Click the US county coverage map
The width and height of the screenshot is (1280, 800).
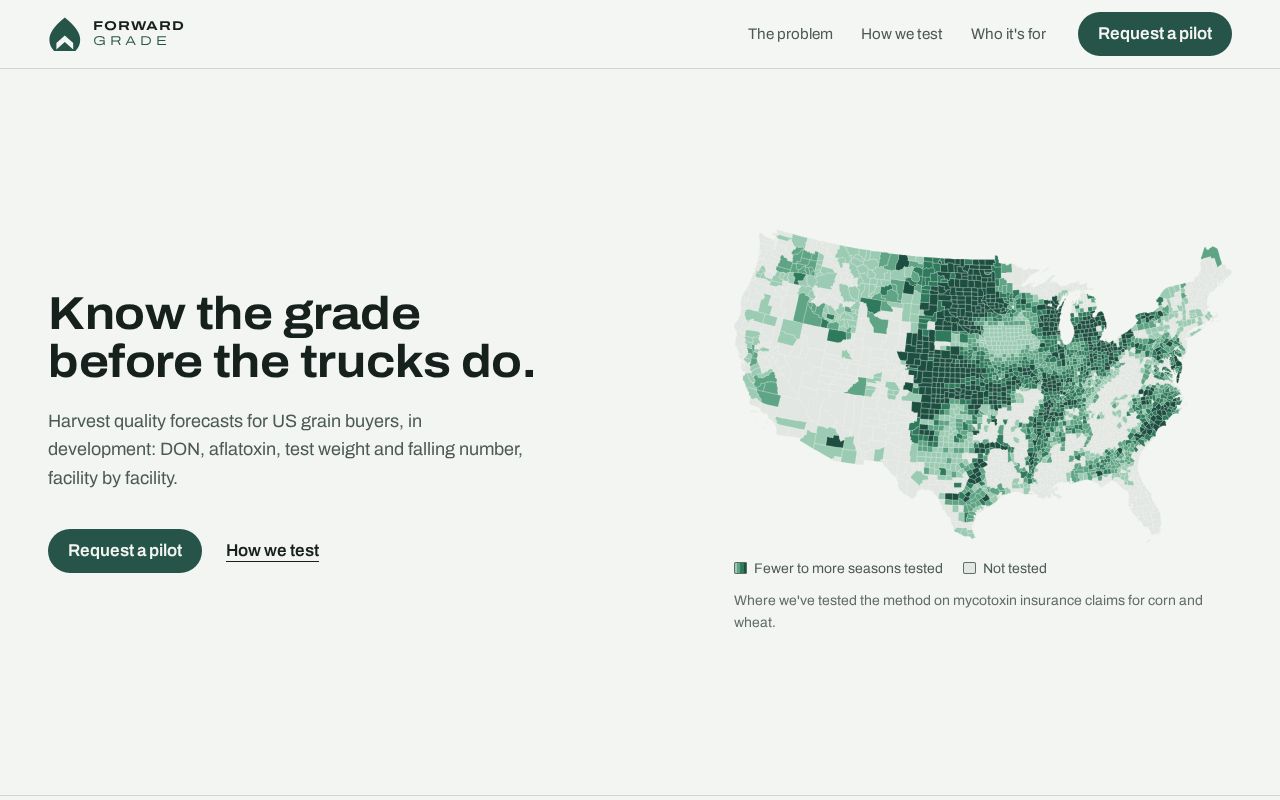(x=982, y=385)
